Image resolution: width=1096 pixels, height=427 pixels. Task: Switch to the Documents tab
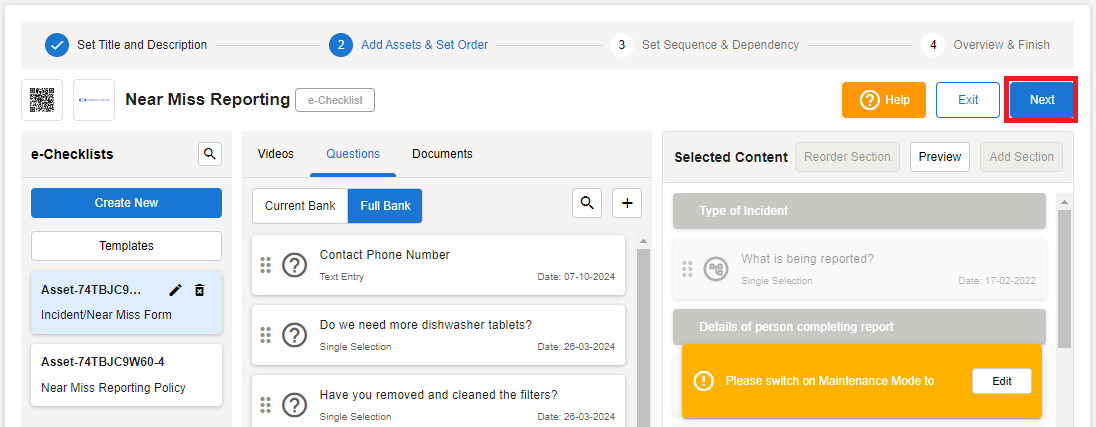pos(442,154)
